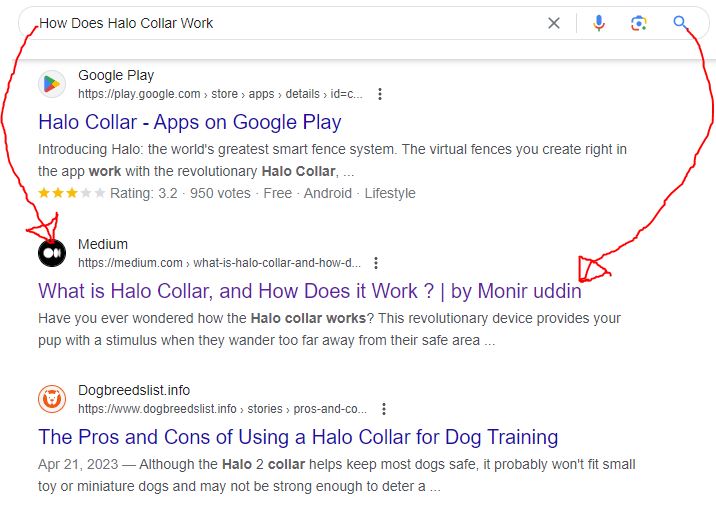Open more options for Dogbreedslist result
The height and width of the screenshot is (514, 716).
tap(384, 409)
